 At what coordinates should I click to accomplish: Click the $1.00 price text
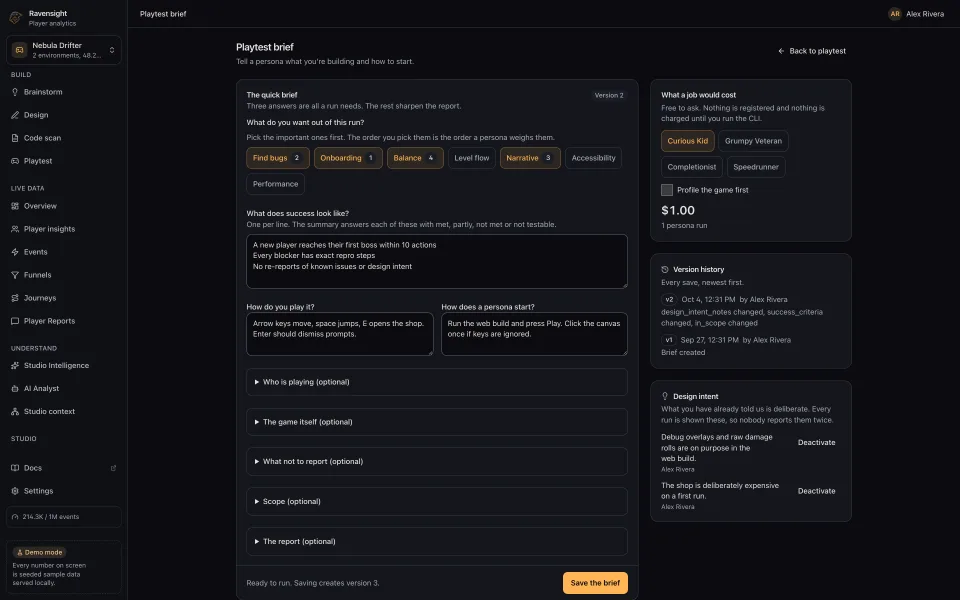tap(678, 211)
